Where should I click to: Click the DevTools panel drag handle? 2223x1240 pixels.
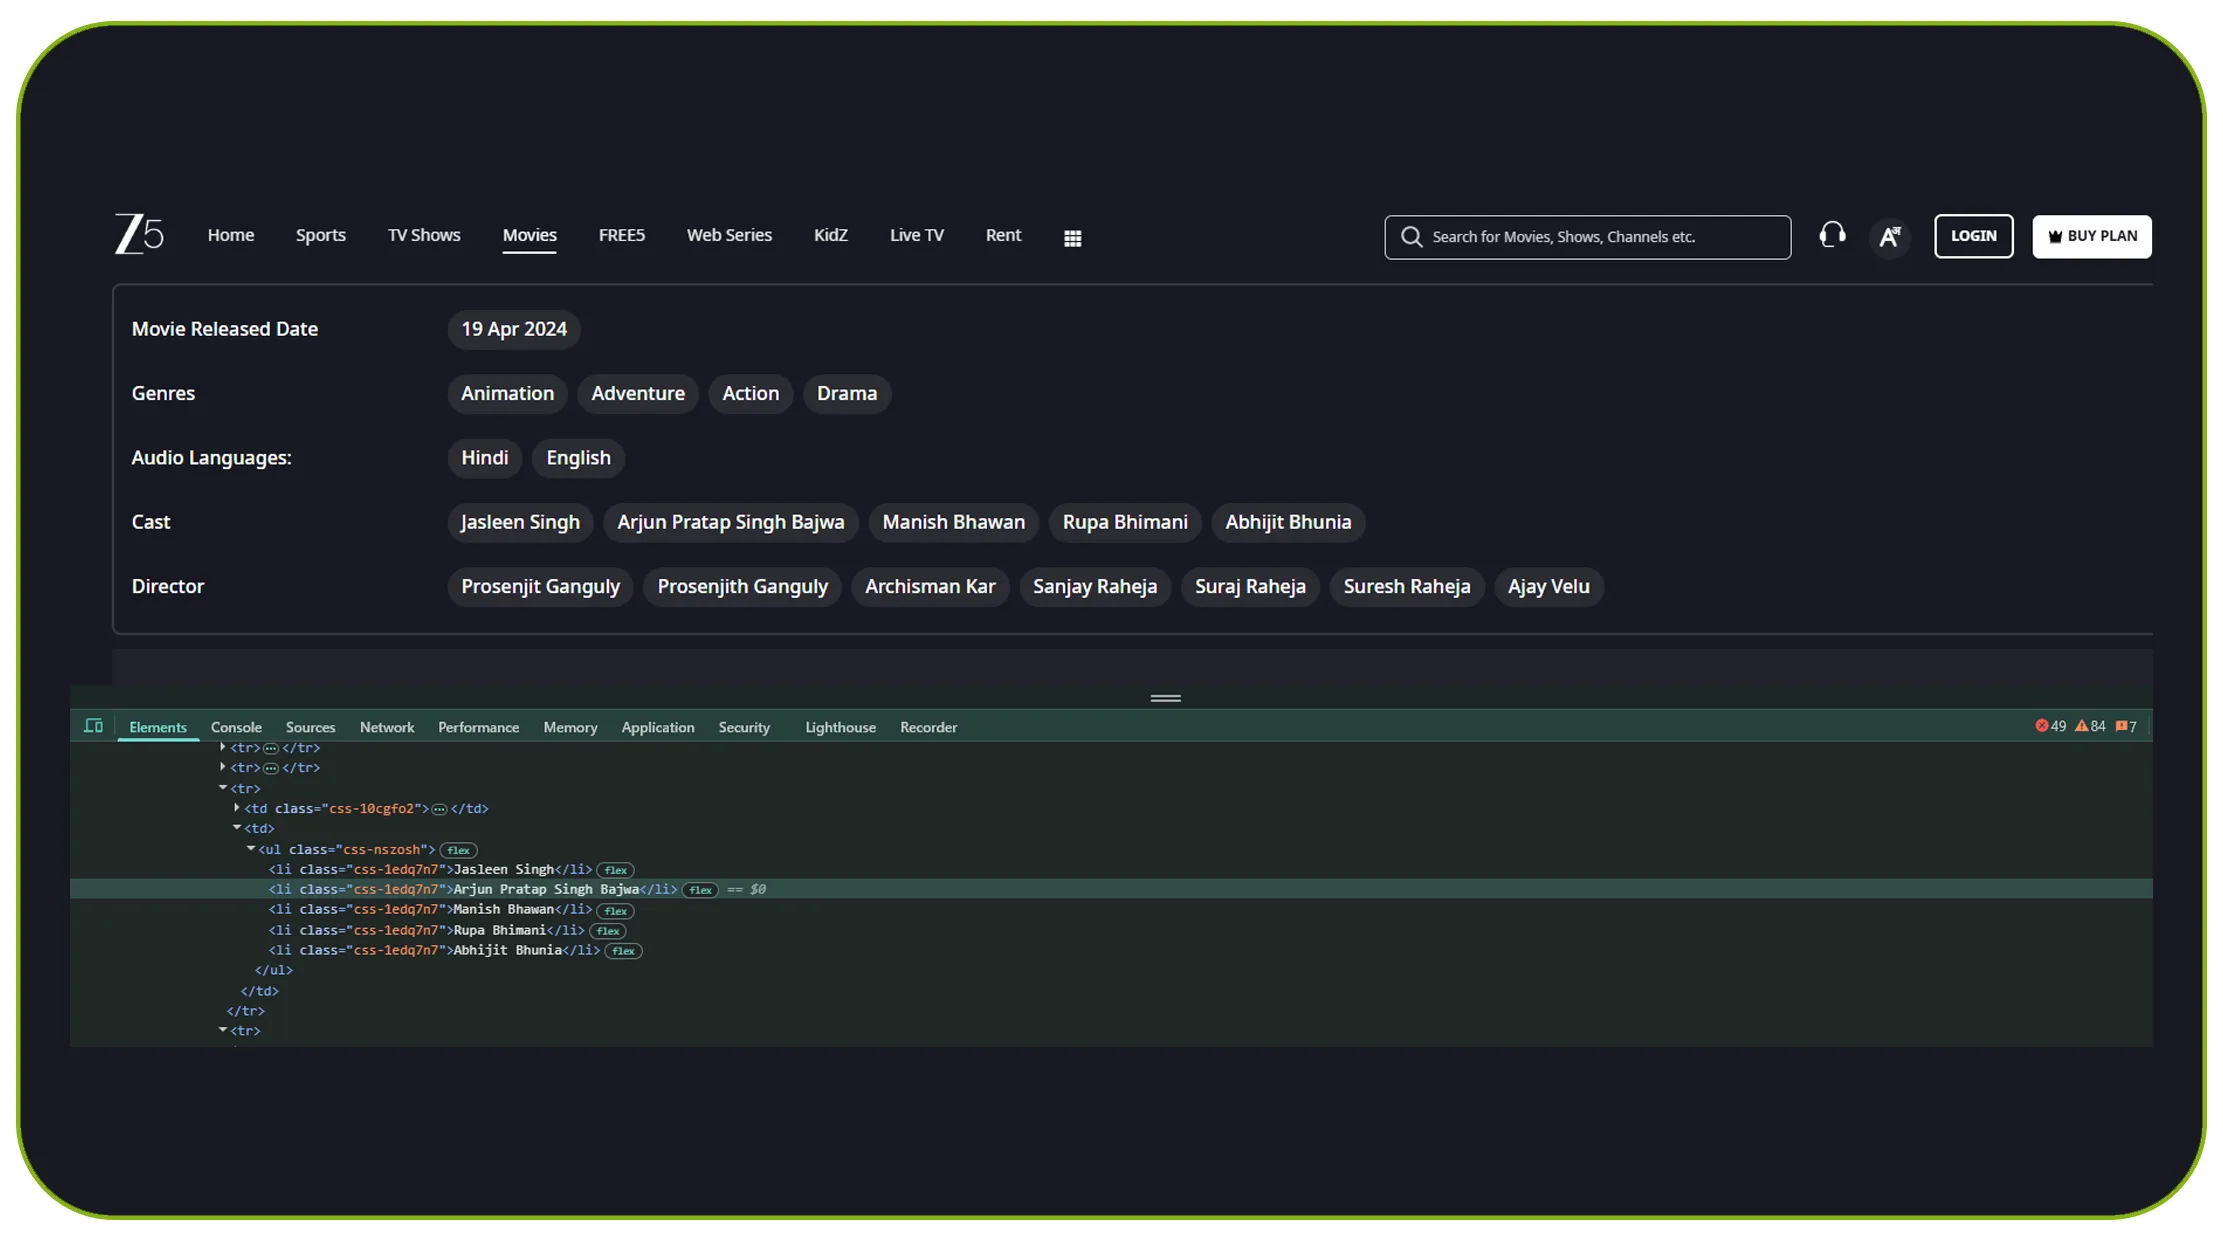pyautogui.click(x=1165, y=698)
